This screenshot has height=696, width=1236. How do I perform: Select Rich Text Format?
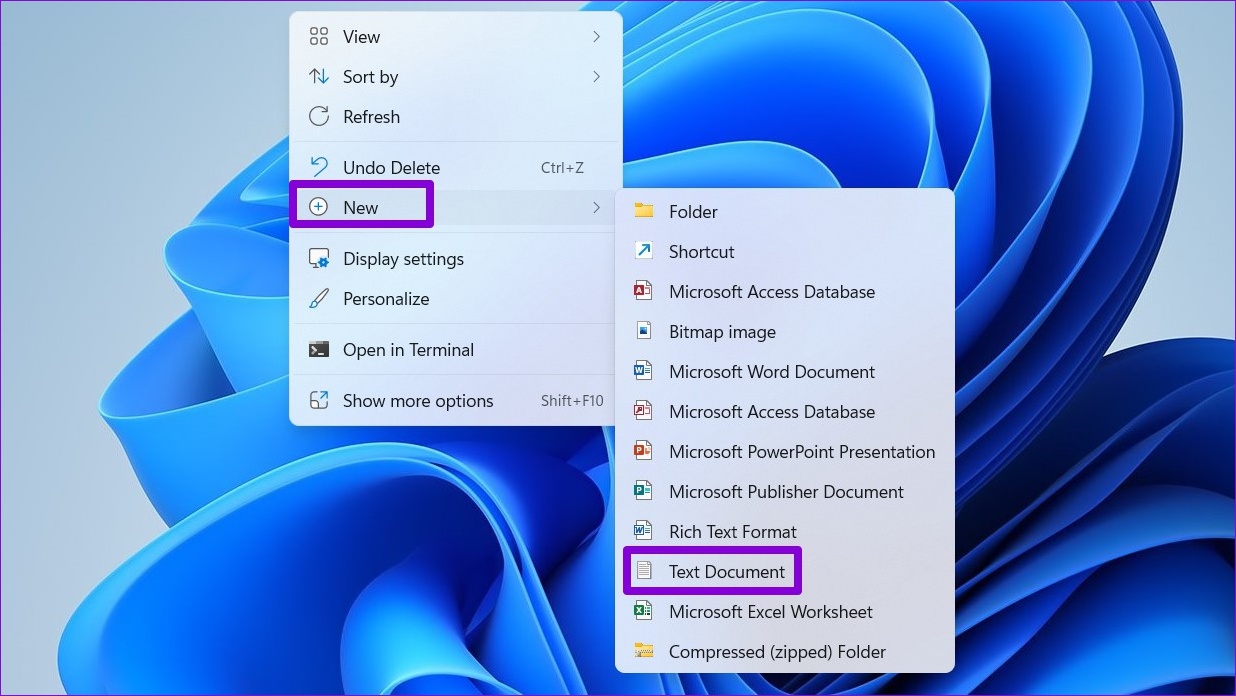(785, 532)
